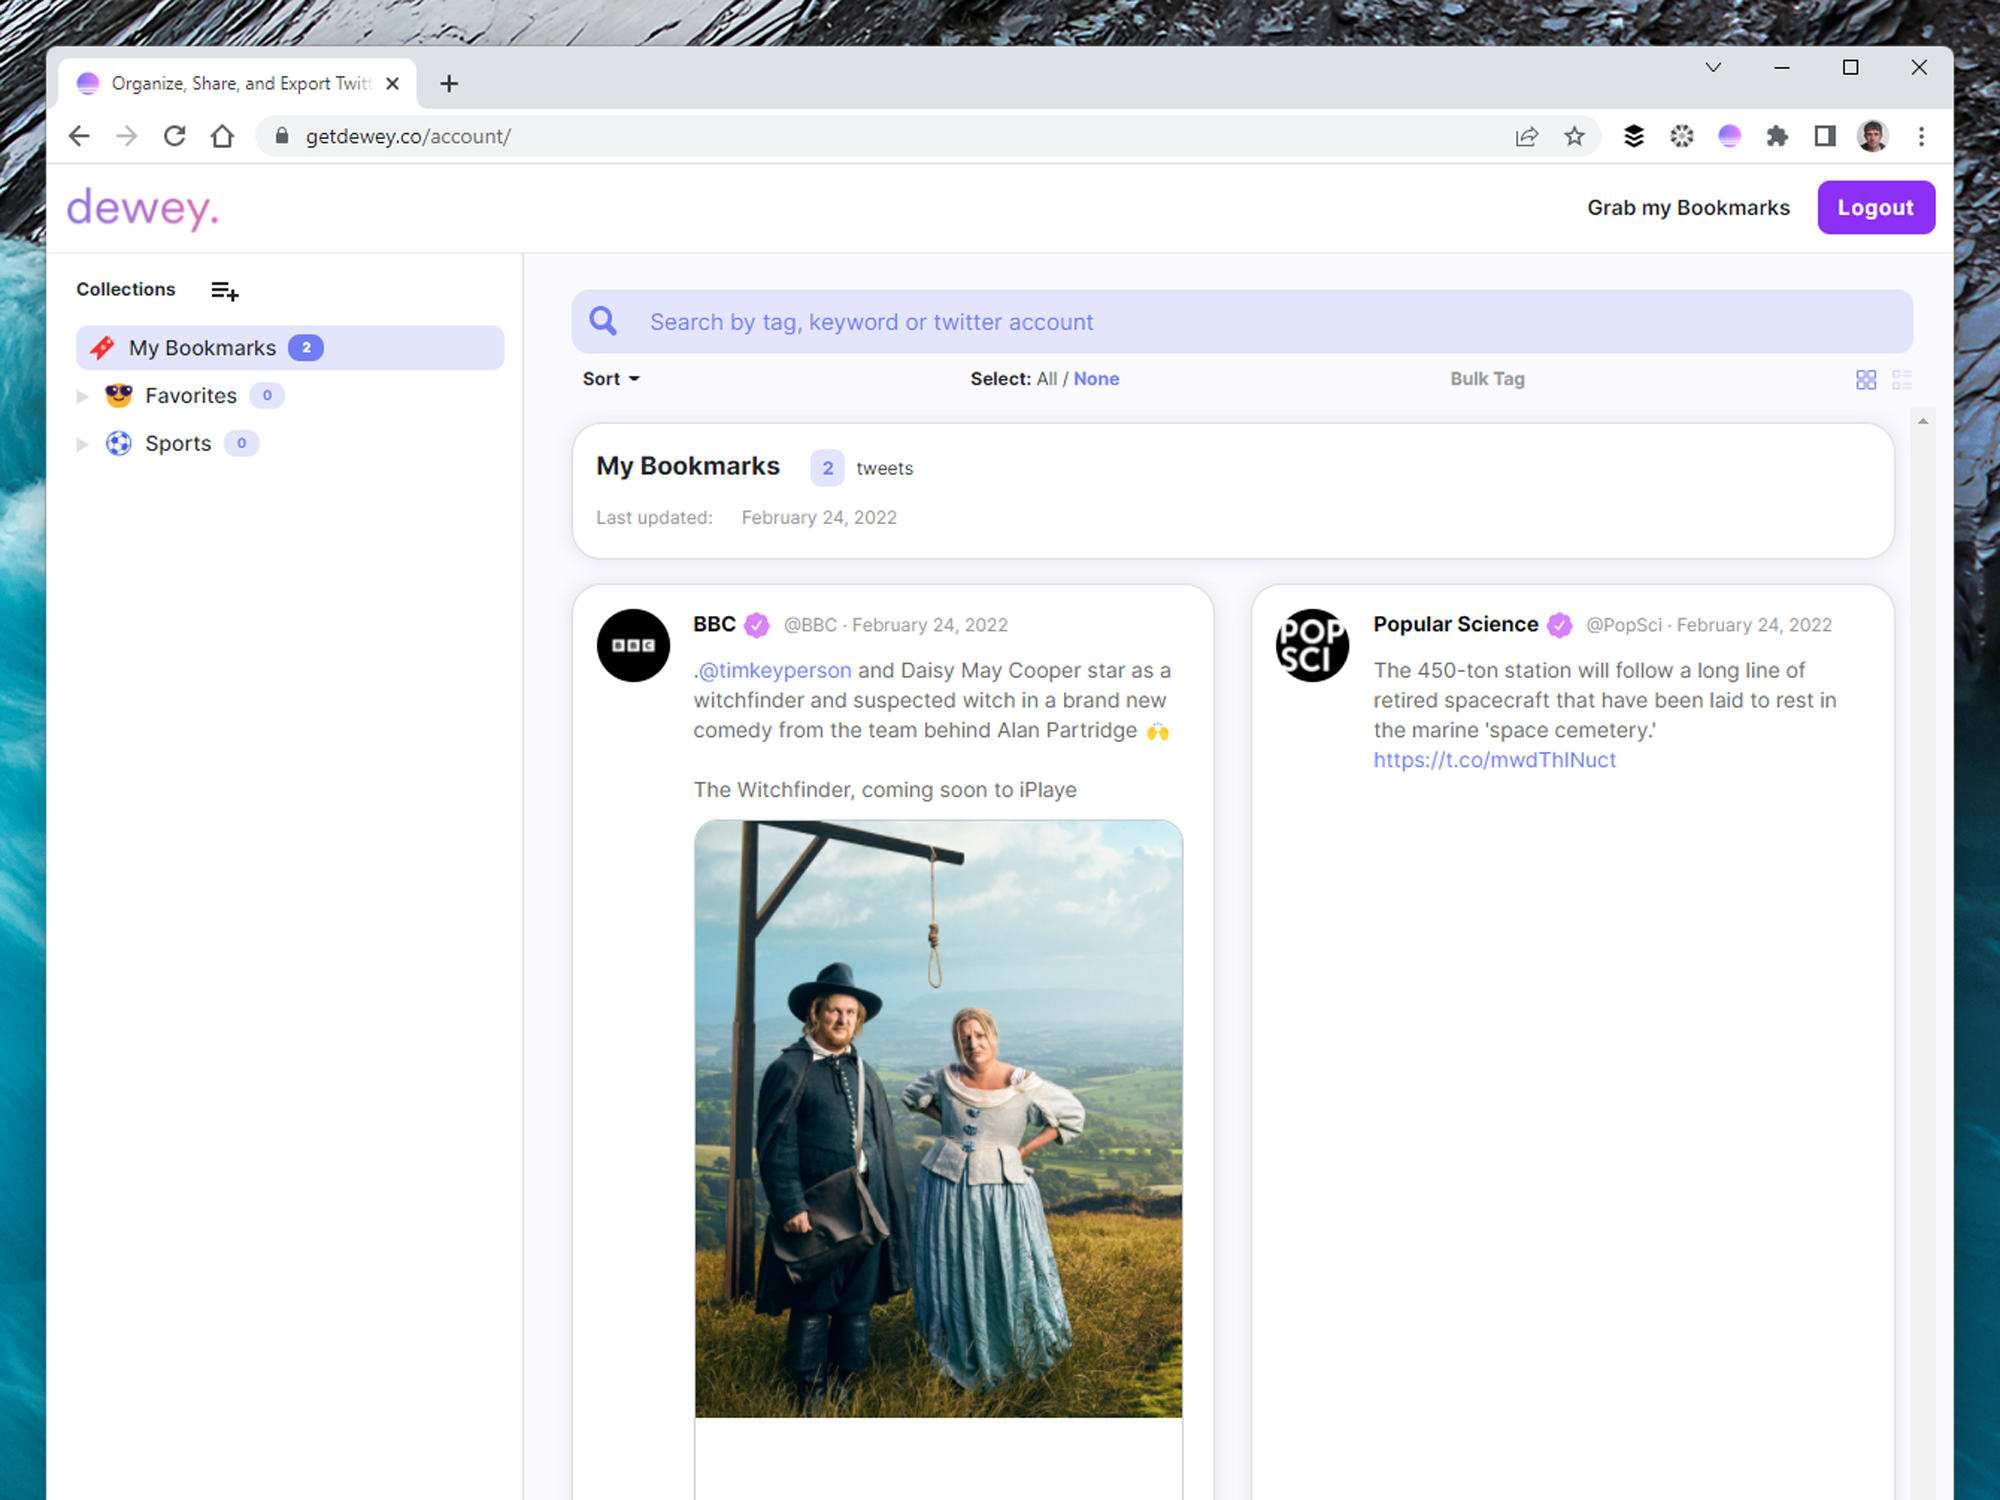Click the add new collection icon

(x=224, y=291)
